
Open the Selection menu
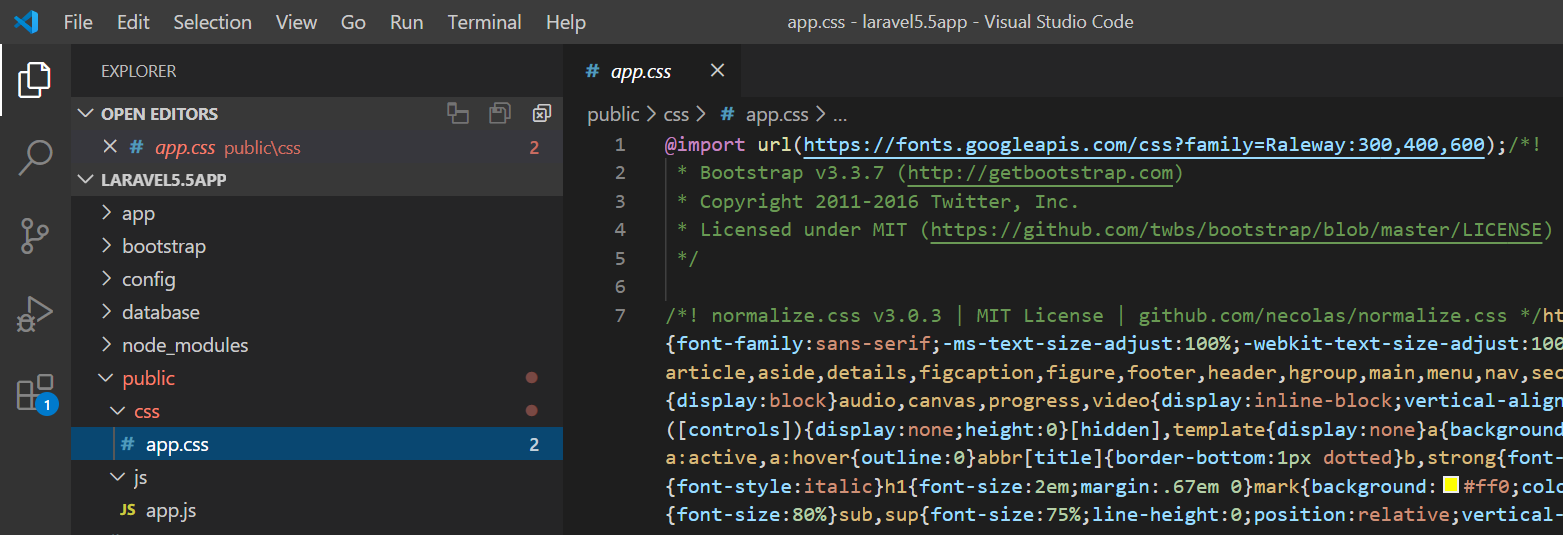coord(212,22)
